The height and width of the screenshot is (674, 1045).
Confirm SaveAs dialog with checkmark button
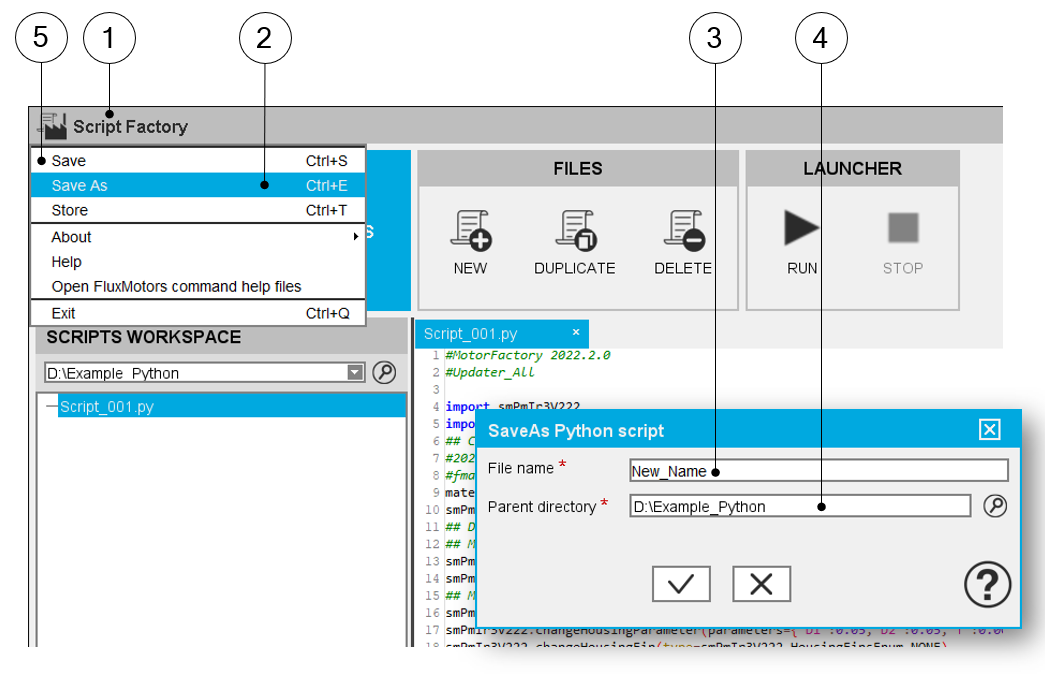[681, 584]
